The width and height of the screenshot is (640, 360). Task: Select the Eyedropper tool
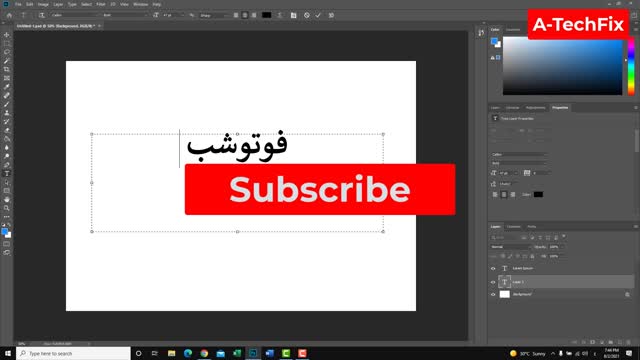[x=7, y=87]
